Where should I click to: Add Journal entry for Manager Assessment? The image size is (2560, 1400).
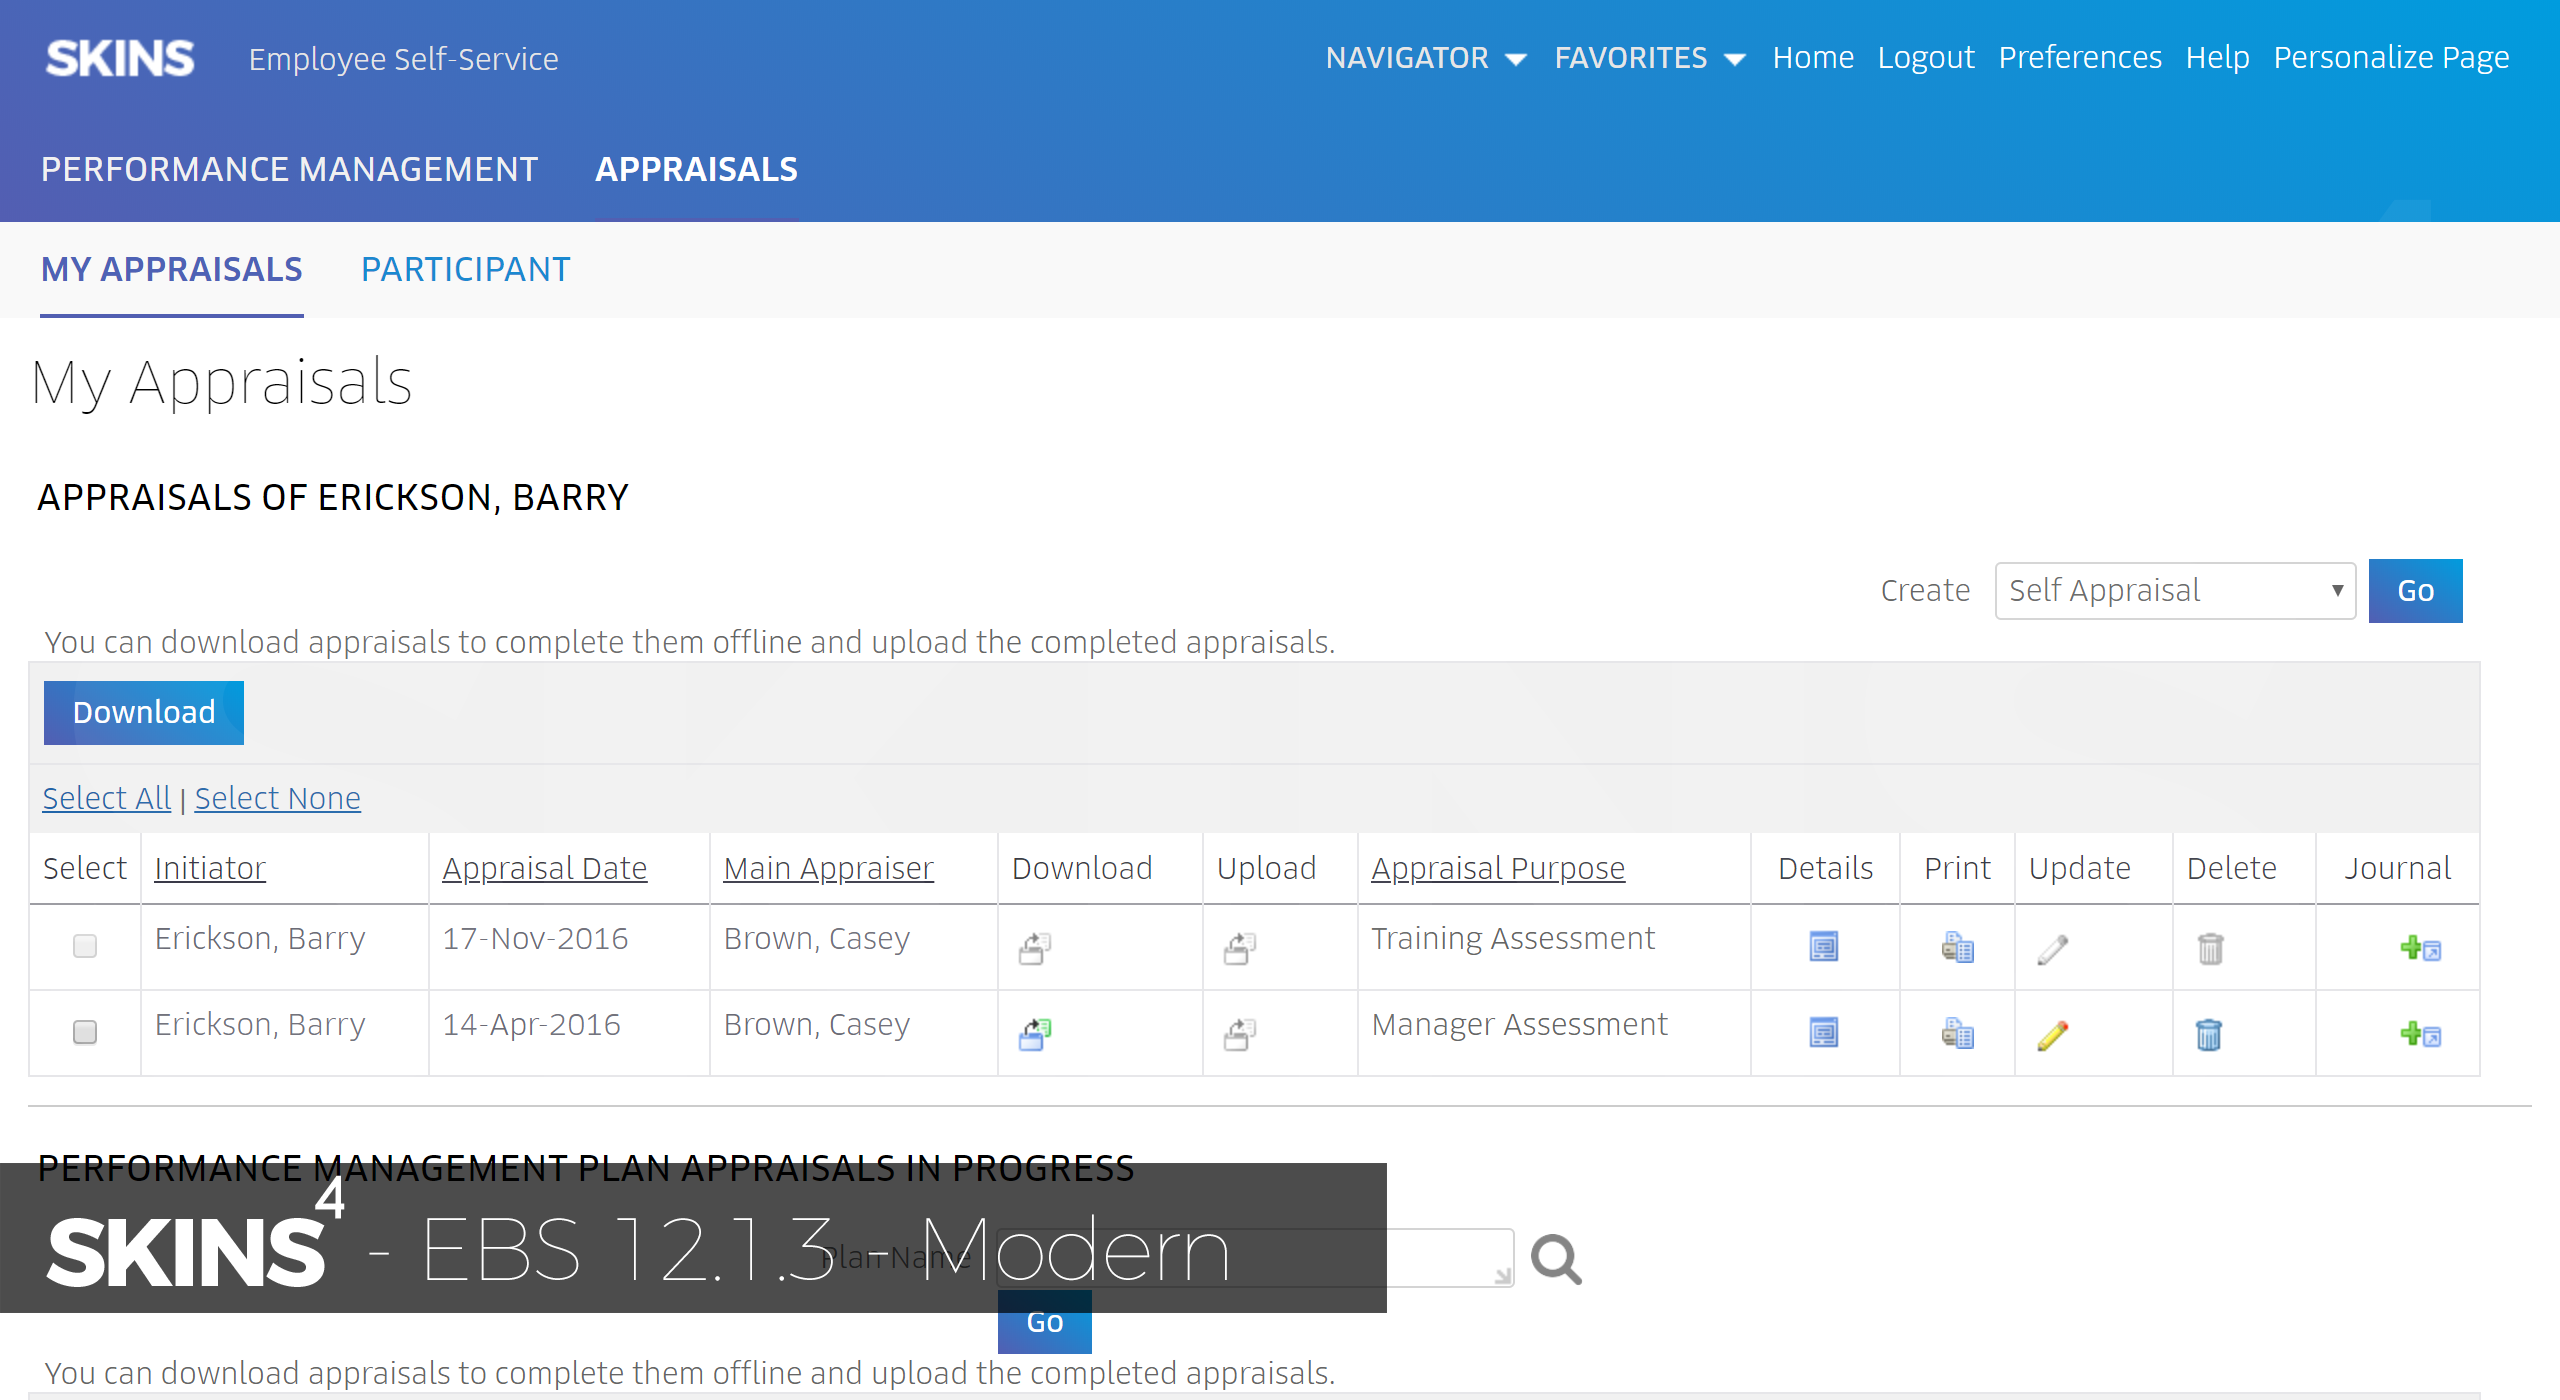tap(2421, 1034)
